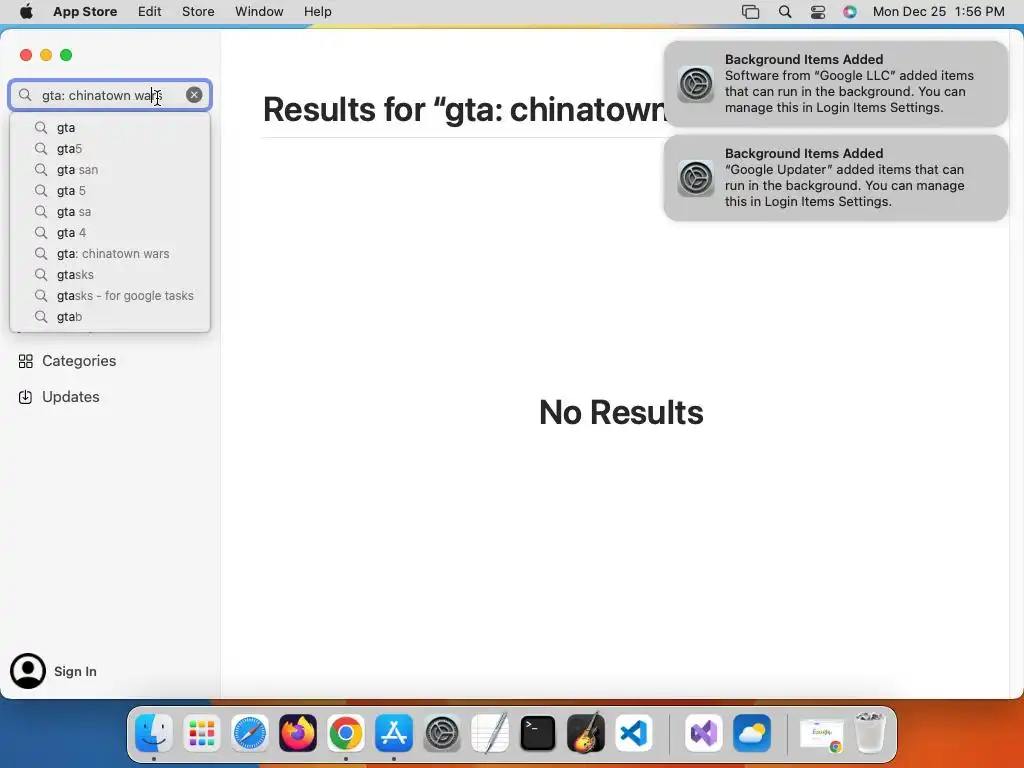Launch Safari from the Dock
Viewport: 1024px width, 768px height.
point(249,733)
